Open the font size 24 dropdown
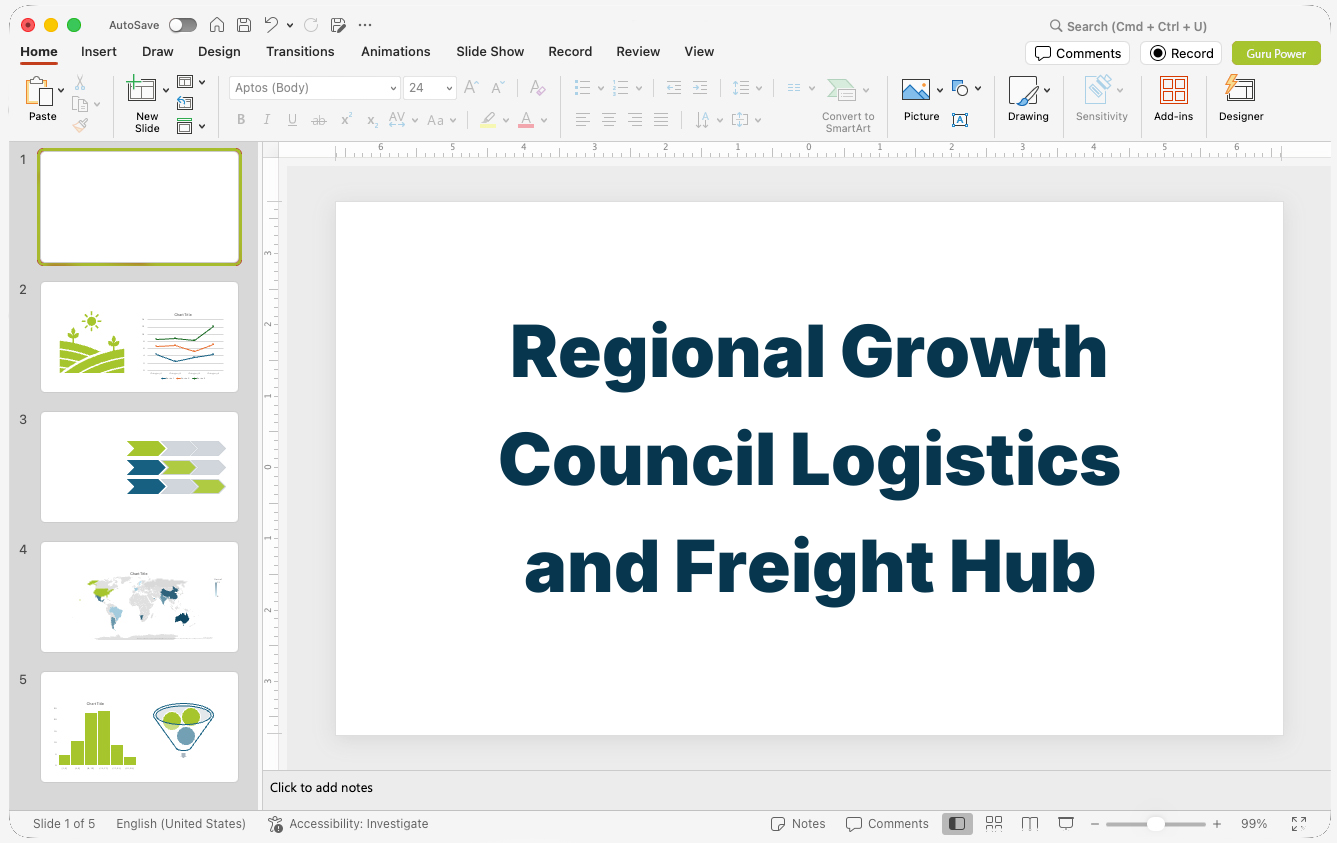 point(450,88)
